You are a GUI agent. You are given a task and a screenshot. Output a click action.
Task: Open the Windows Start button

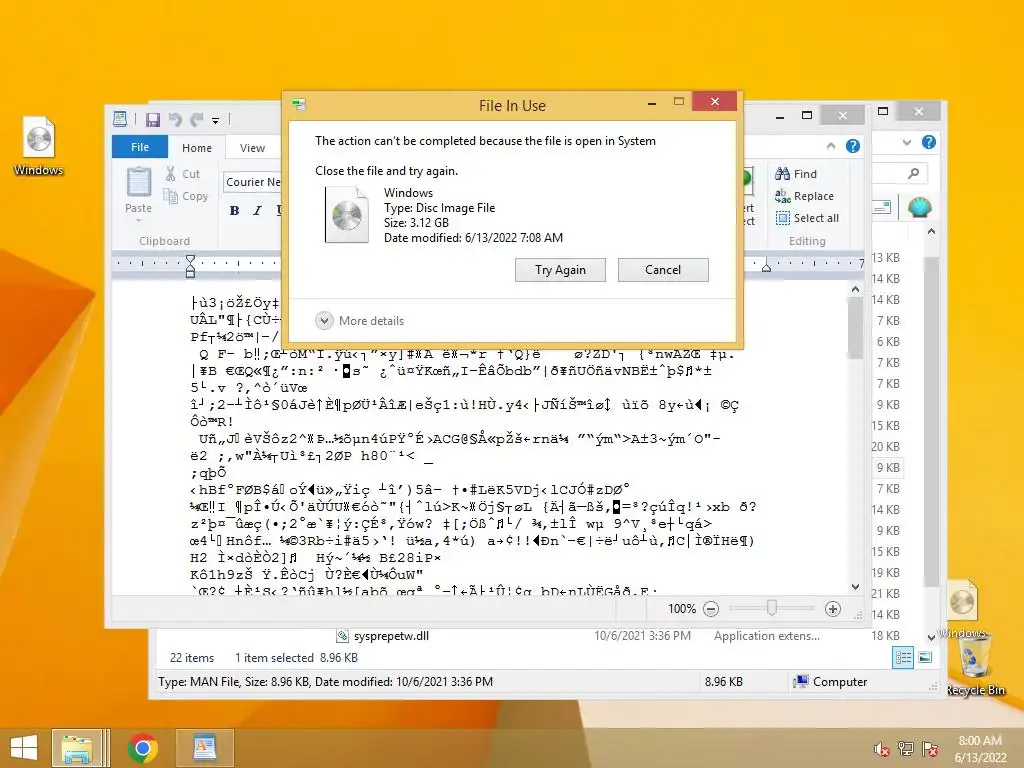[24, 748]
